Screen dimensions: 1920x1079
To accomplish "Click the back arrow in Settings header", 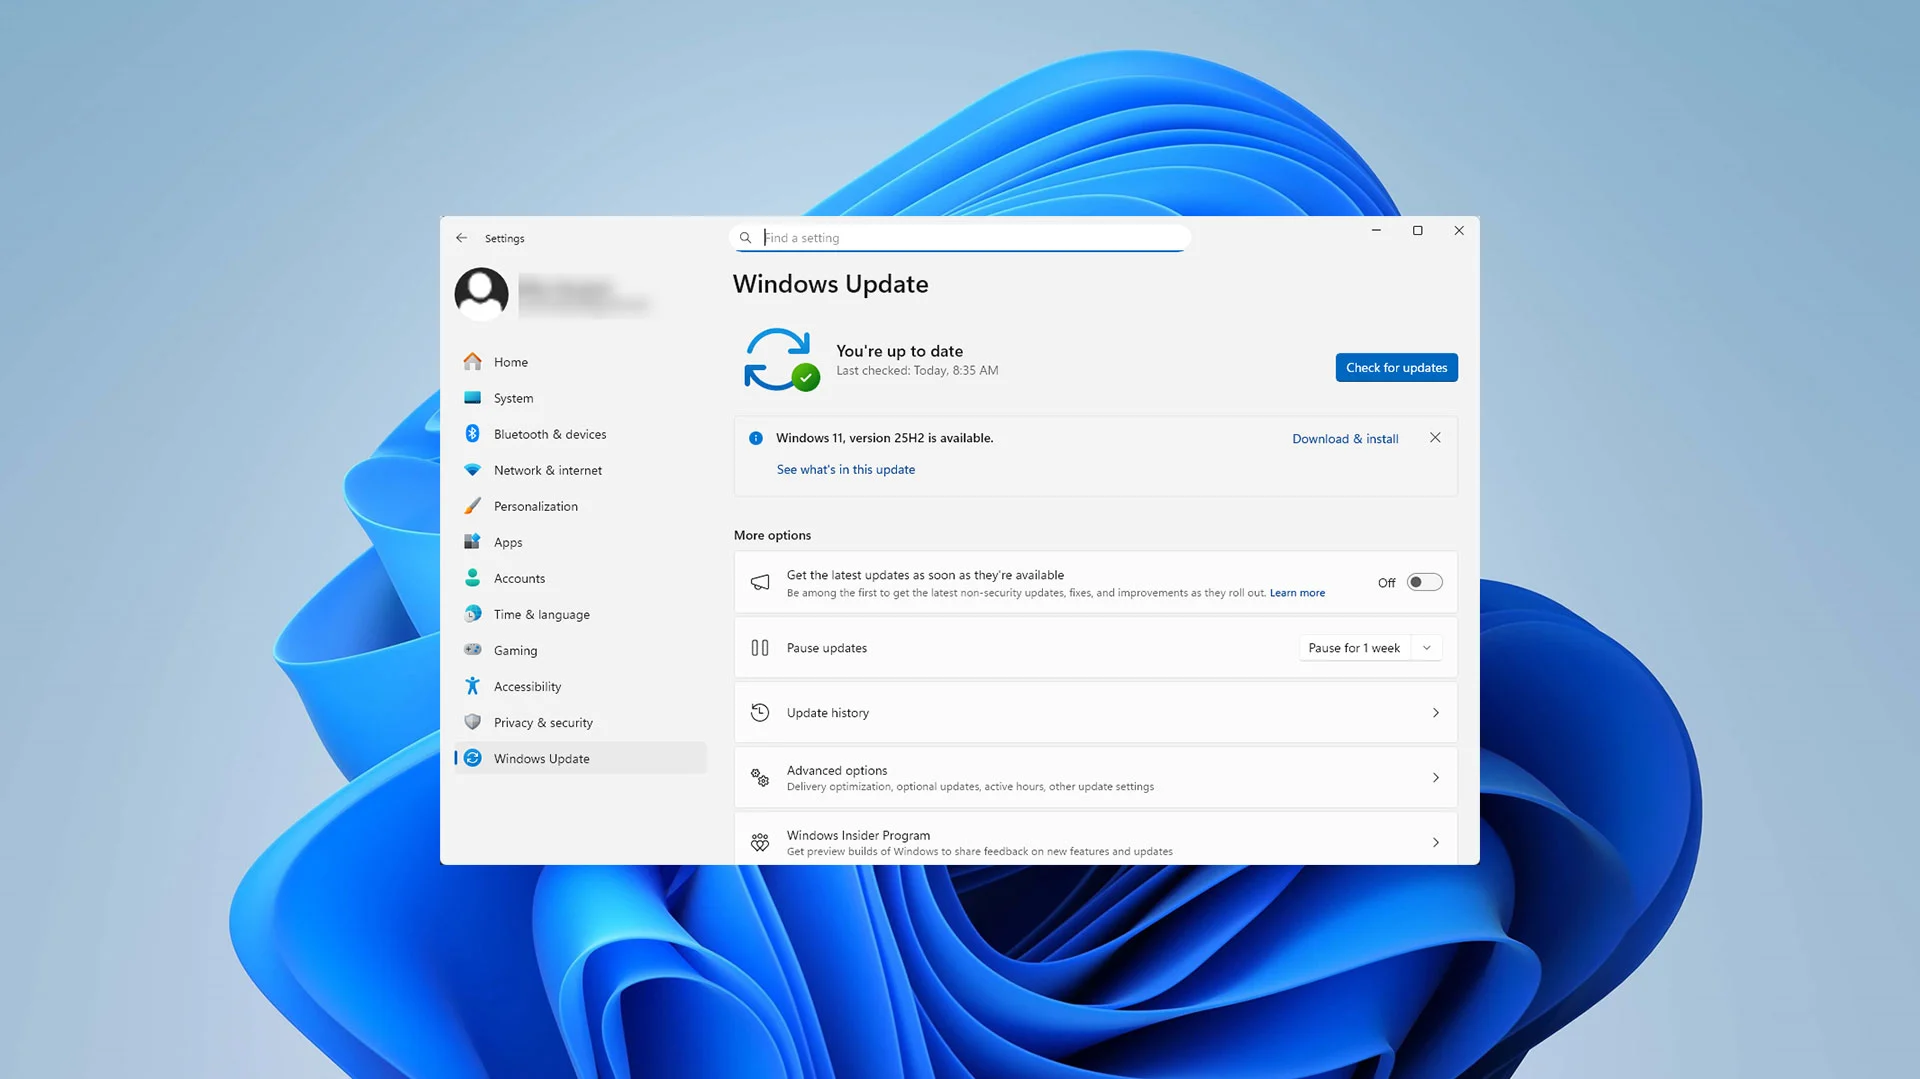I will click(x=461, y=238).
